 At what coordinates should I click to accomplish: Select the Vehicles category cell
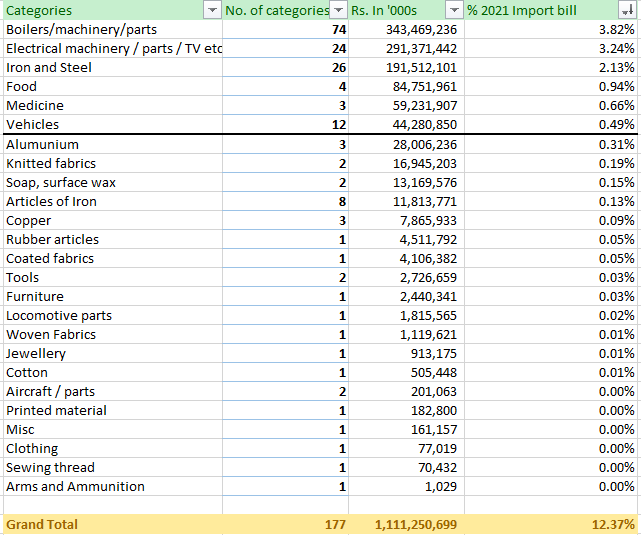tap(113, 124)
